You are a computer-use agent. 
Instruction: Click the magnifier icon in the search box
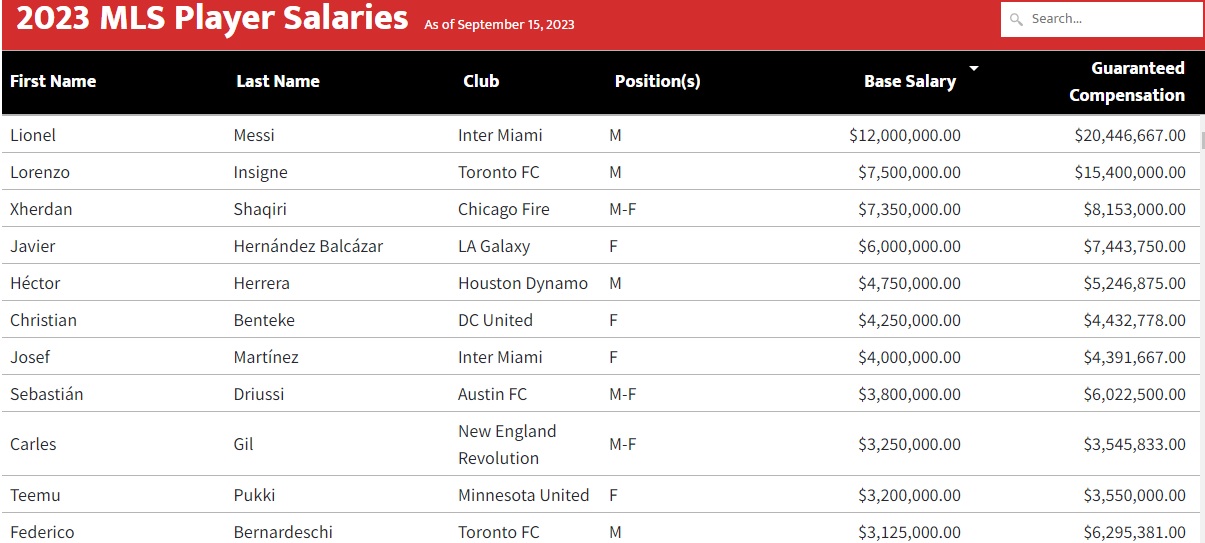pyautogui.click(x=1017, y=19)
